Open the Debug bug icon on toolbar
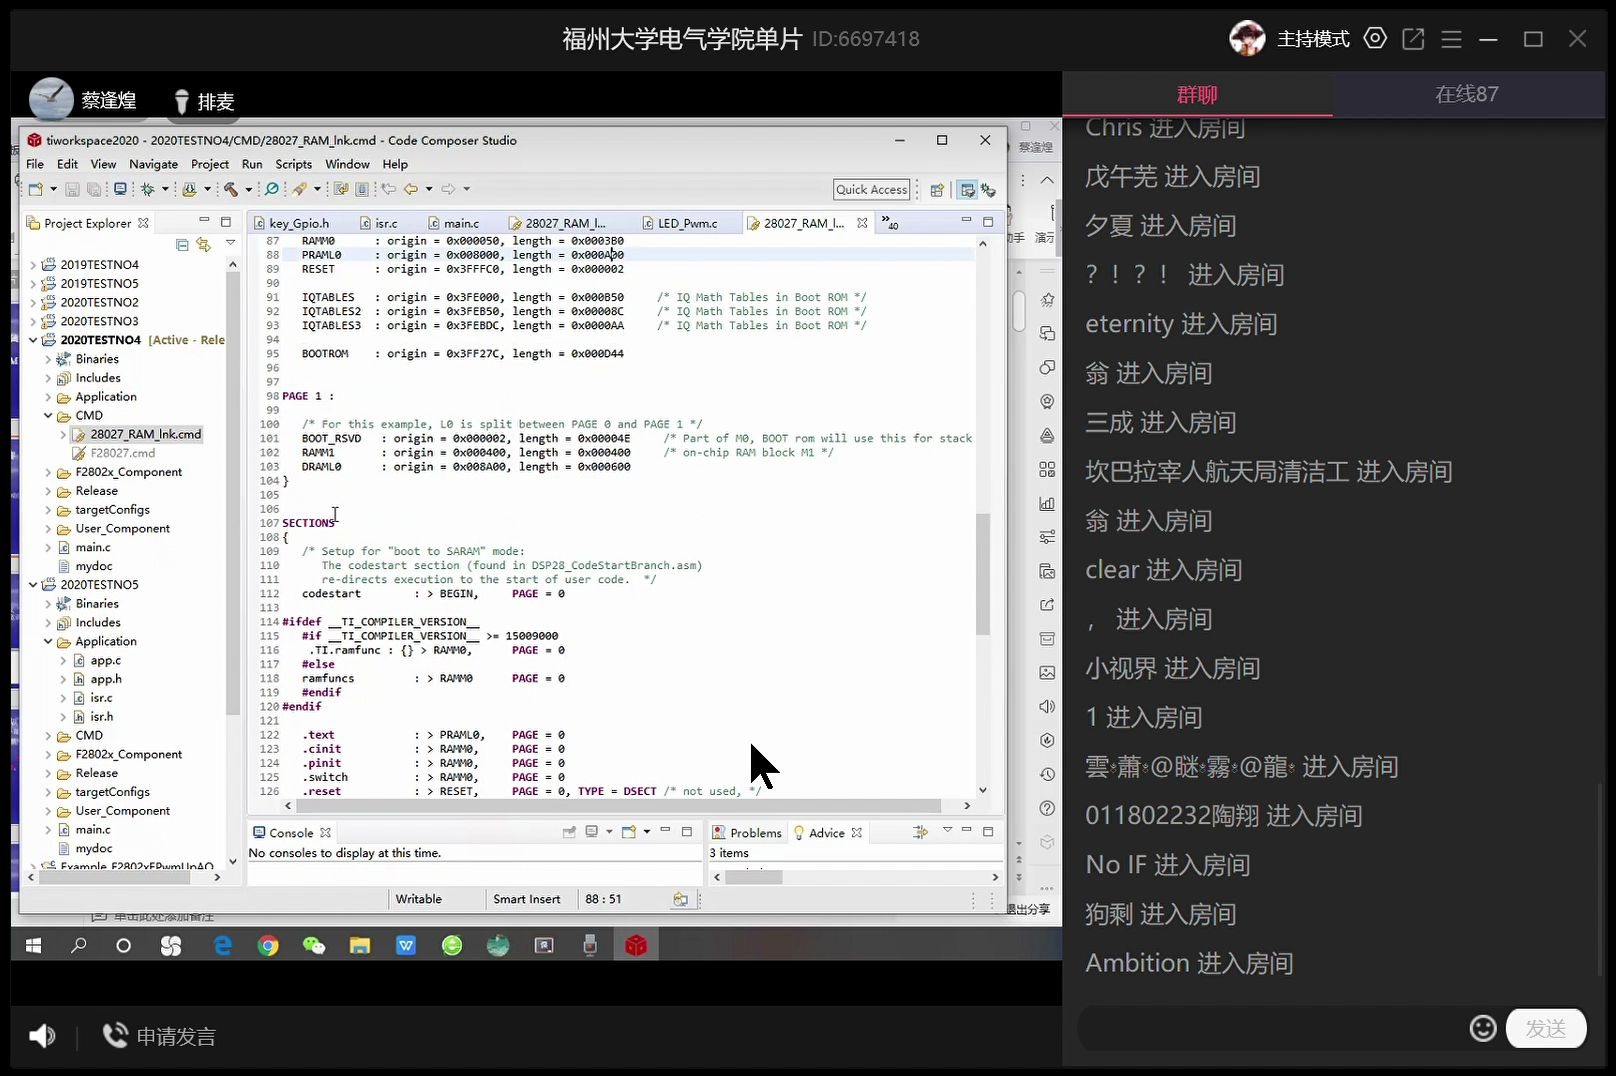This screenshot has height=1076, width=1616. (148, 188)
